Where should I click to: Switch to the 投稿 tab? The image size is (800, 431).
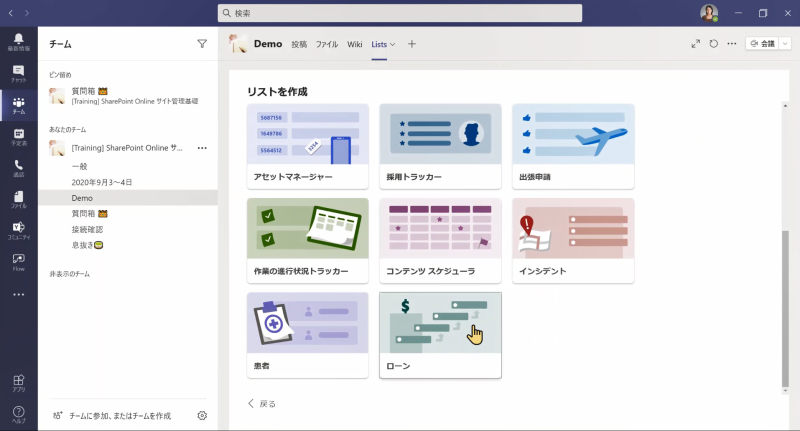coord(299,44)
